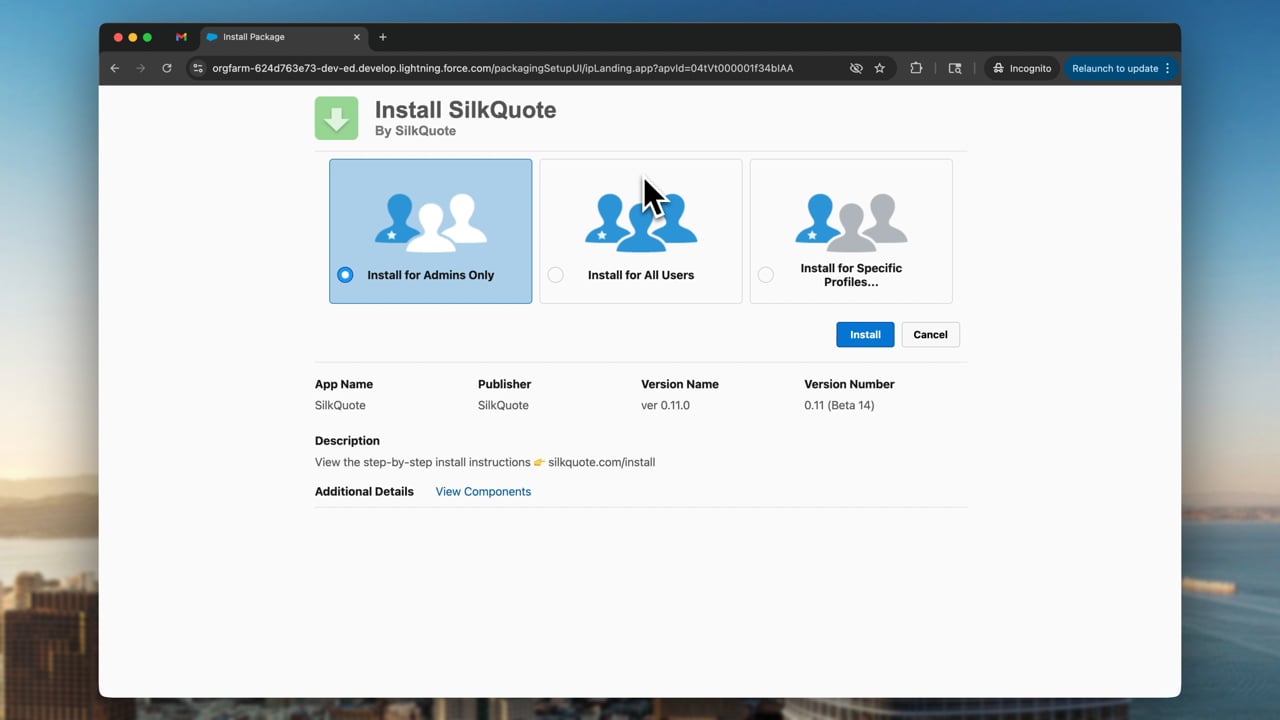Click the back navigation arrow
Screen dimensions: 1280x720
[114, 68]
